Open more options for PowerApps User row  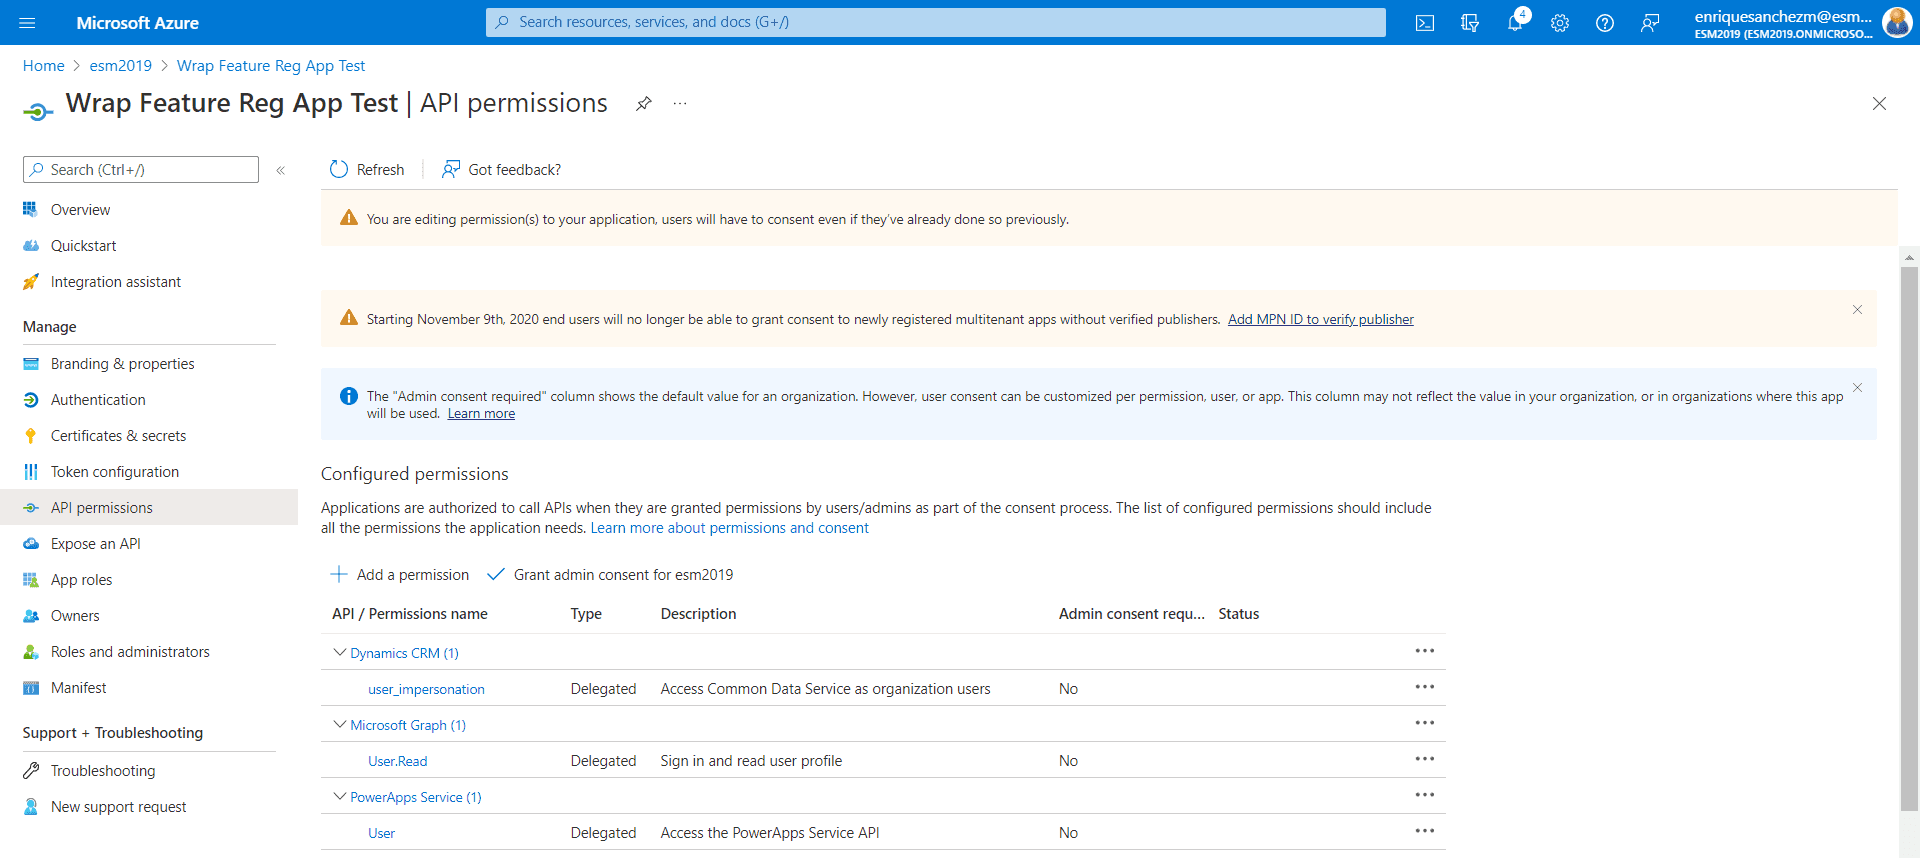(1425, 831)
